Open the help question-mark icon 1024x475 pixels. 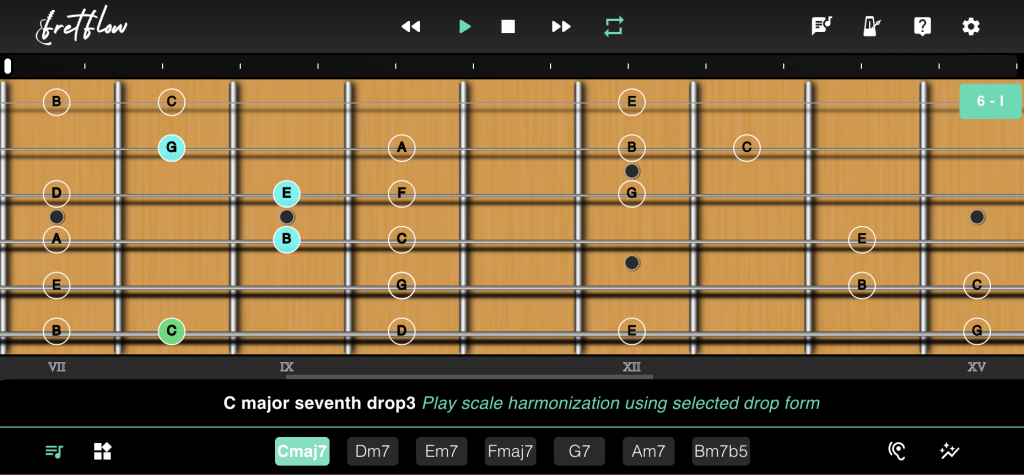click(x=921, y=26)
